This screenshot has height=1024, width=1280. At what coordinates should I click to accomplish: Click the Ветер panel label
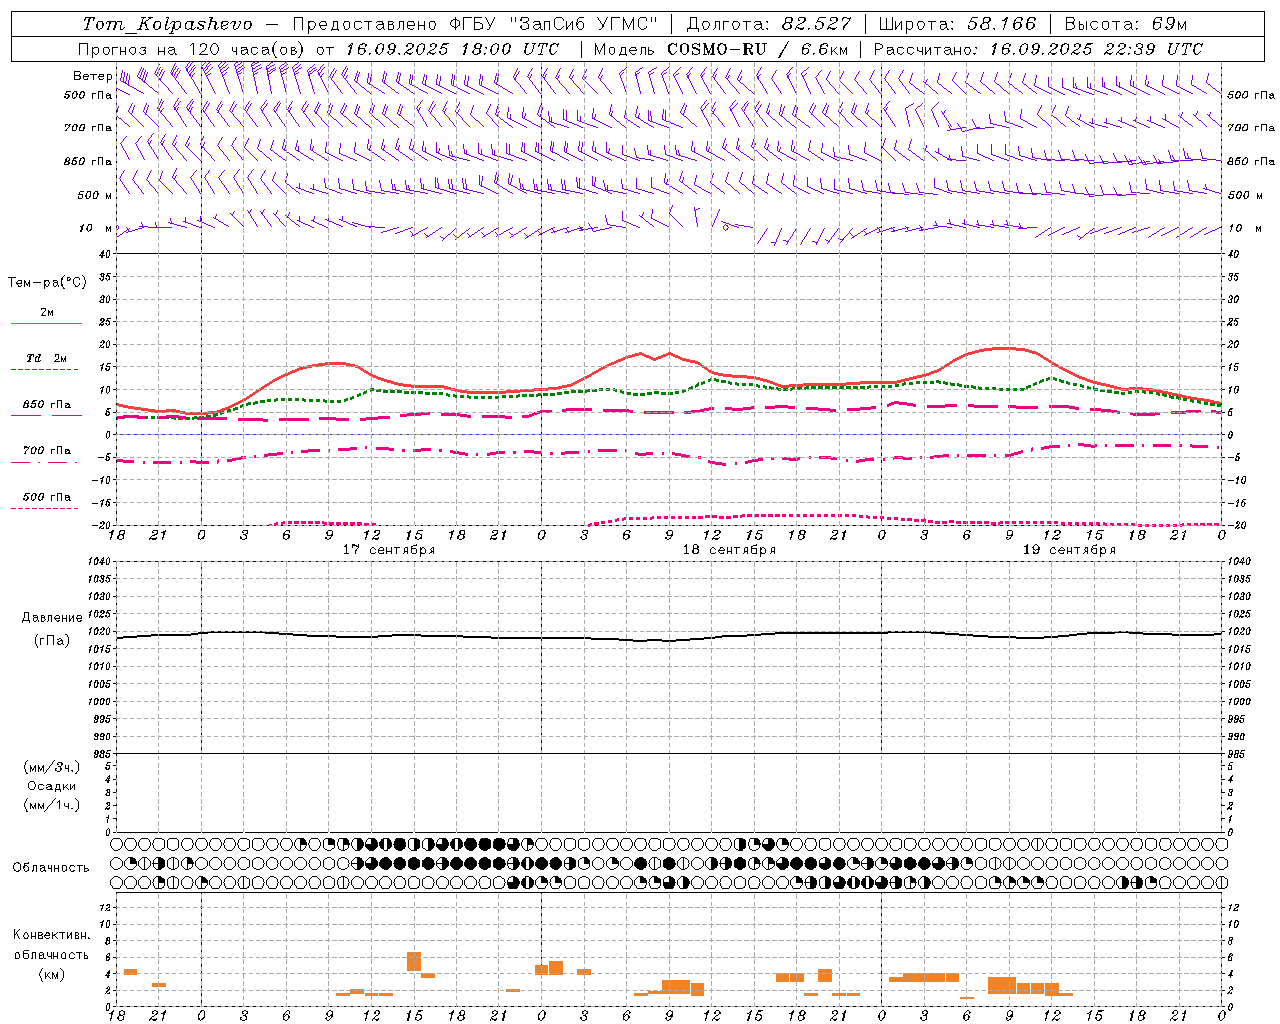[x=93, y=76]
